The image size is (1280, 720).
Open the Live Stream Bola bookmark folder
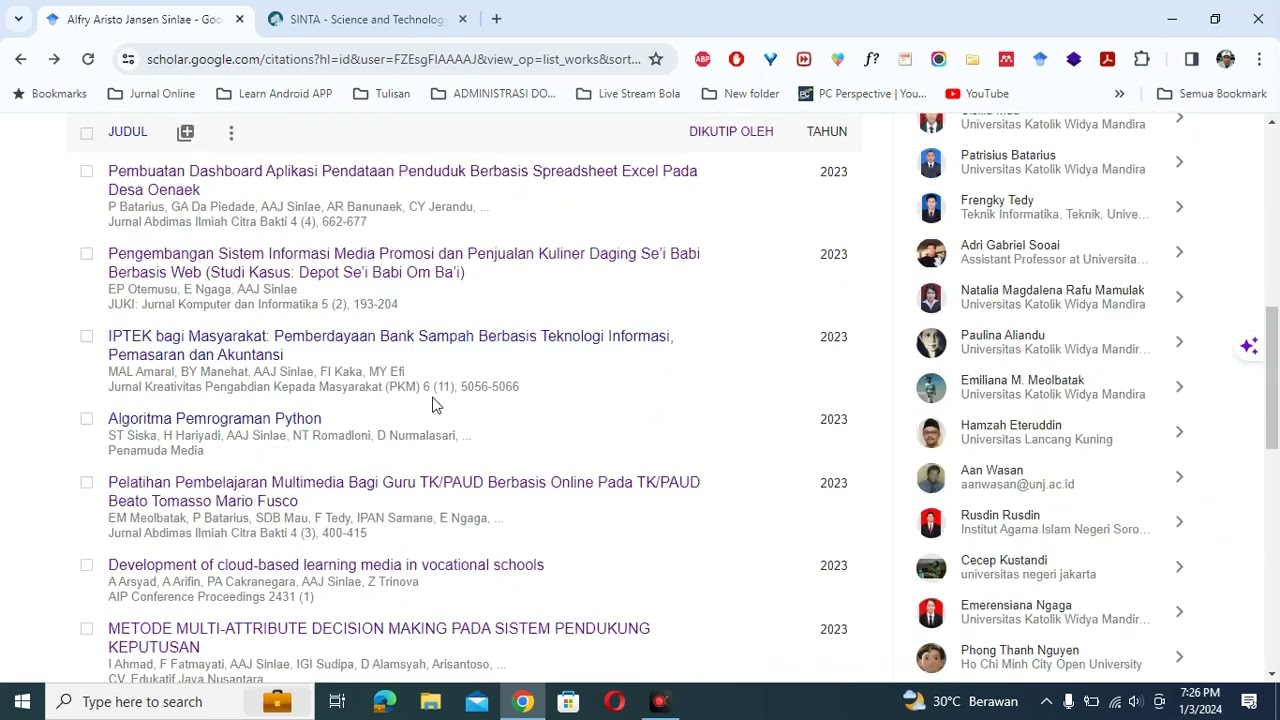tap(628, 93)
